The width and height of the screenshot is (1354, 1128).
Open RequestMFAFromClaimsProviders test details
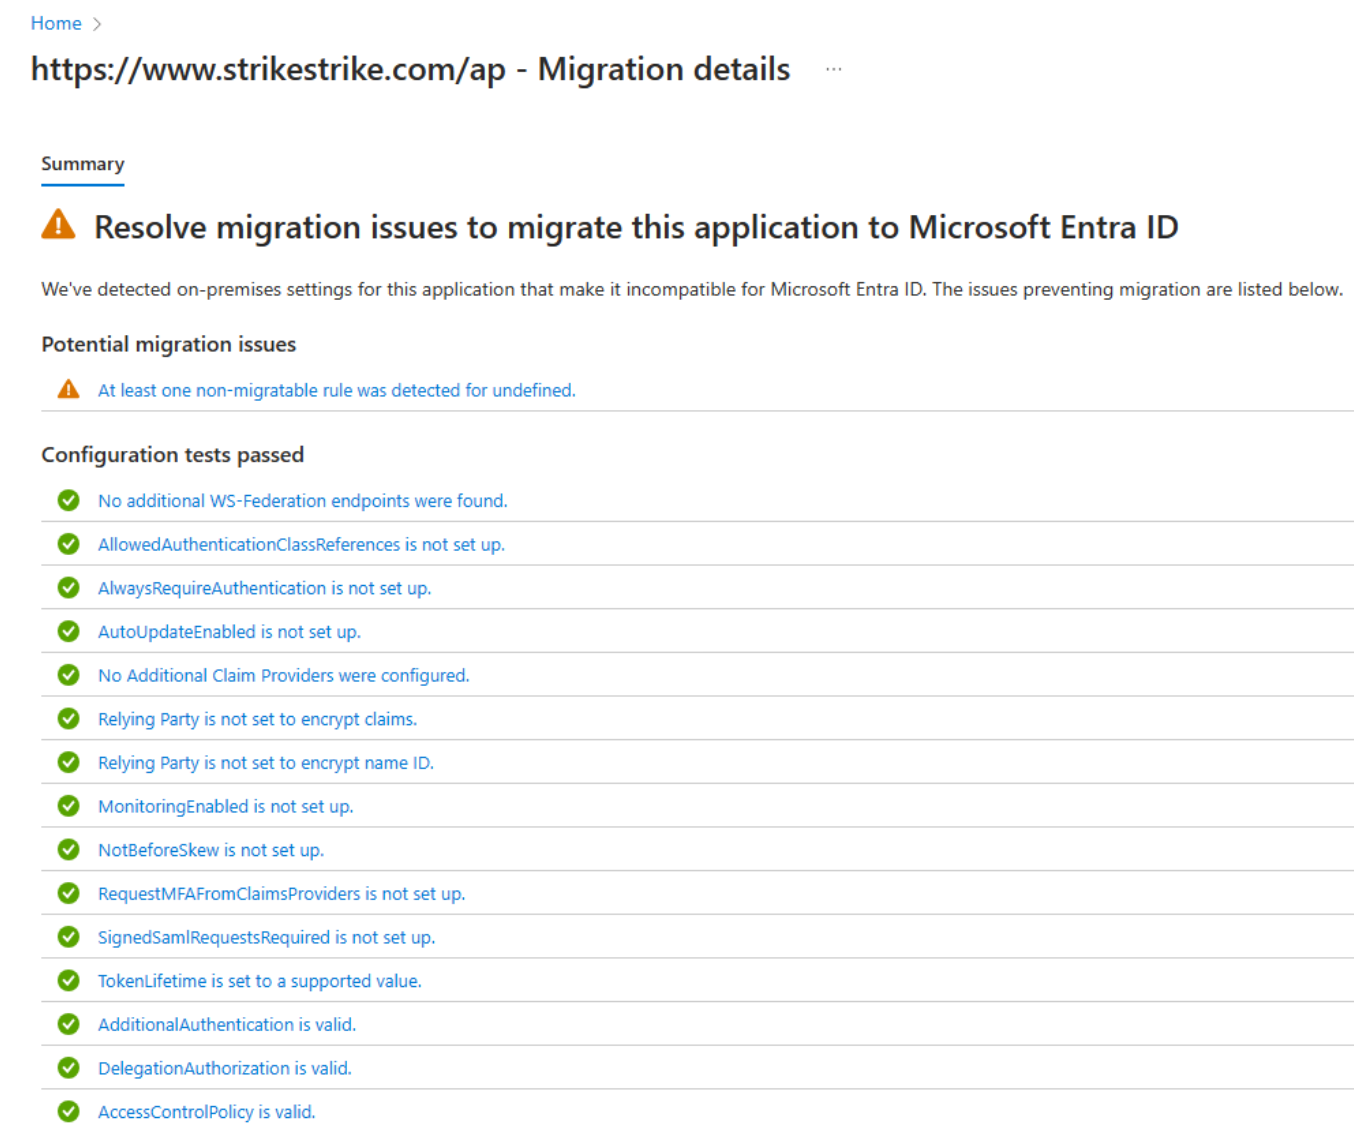281,894
